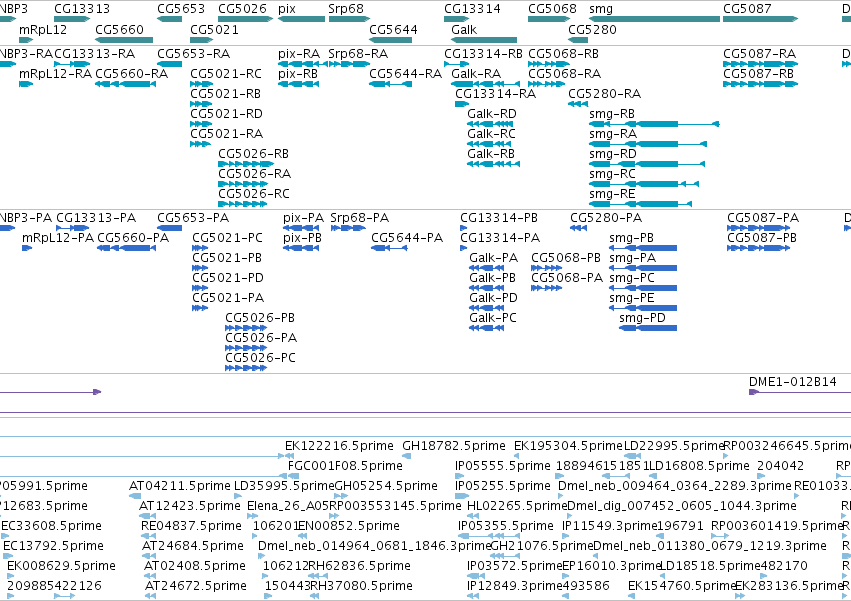The height and width of the screenshot is (601, 851).
Task: Select protein label CG5660-PA
Action: pos(134,238)
